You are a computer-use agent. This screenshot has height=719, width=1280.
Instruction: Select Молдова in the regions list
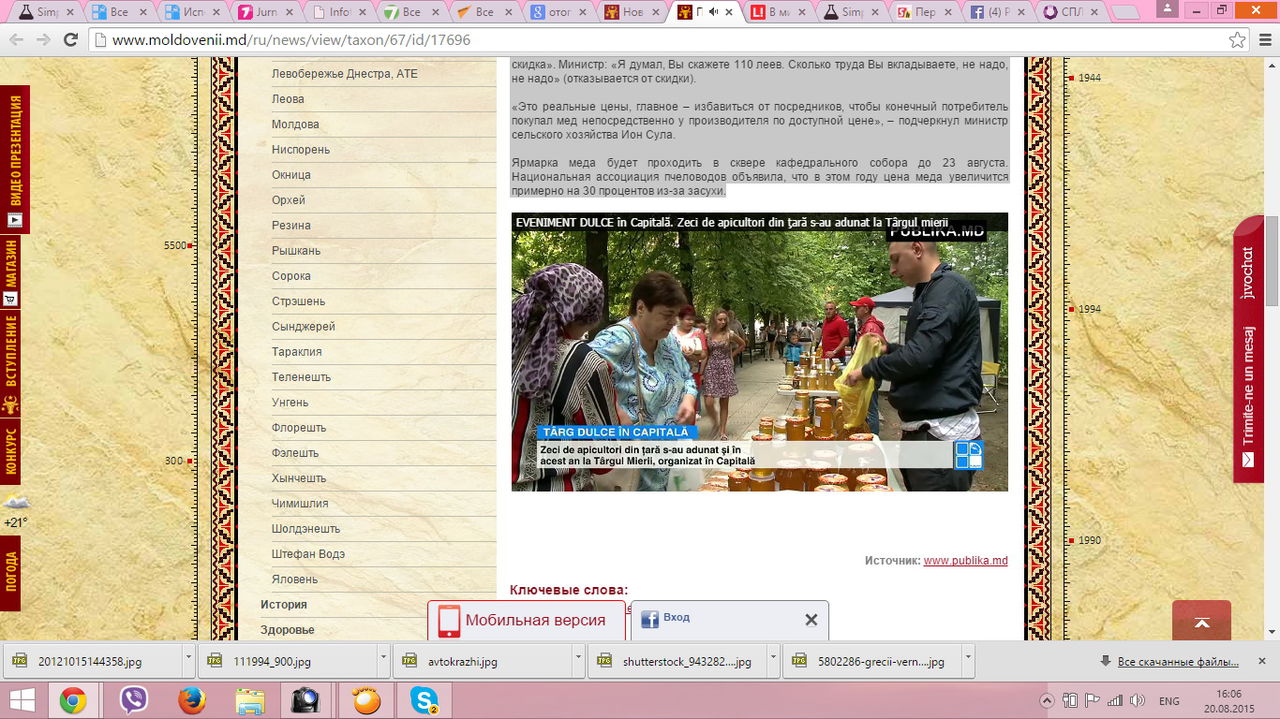295,124
